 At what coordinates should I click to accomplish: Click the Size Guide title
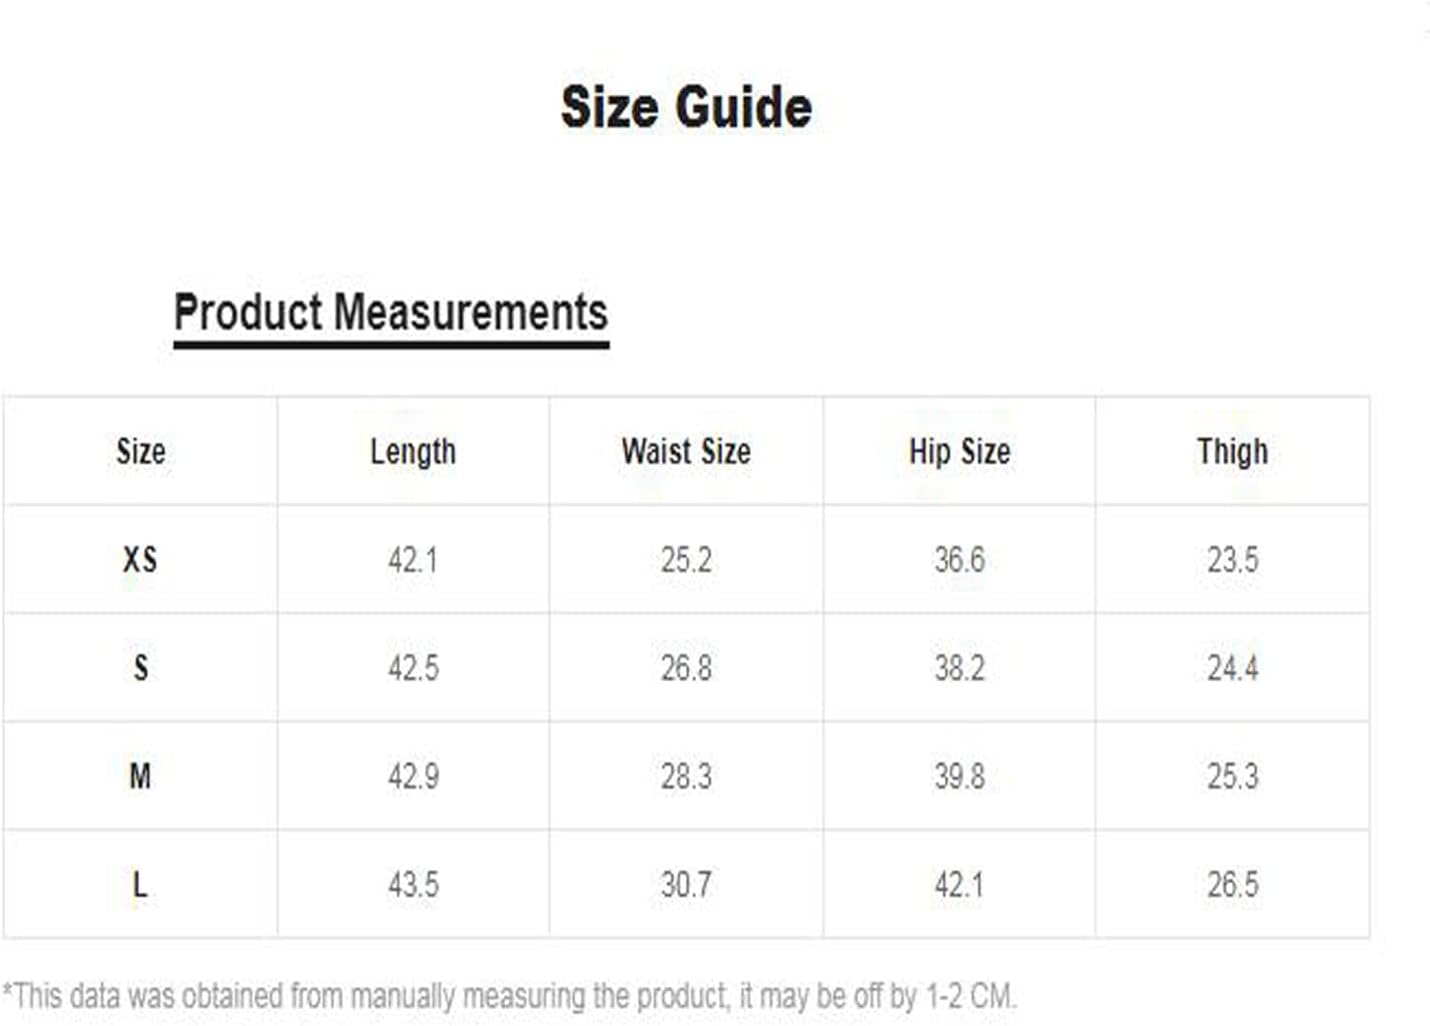(x=686, y=107)
